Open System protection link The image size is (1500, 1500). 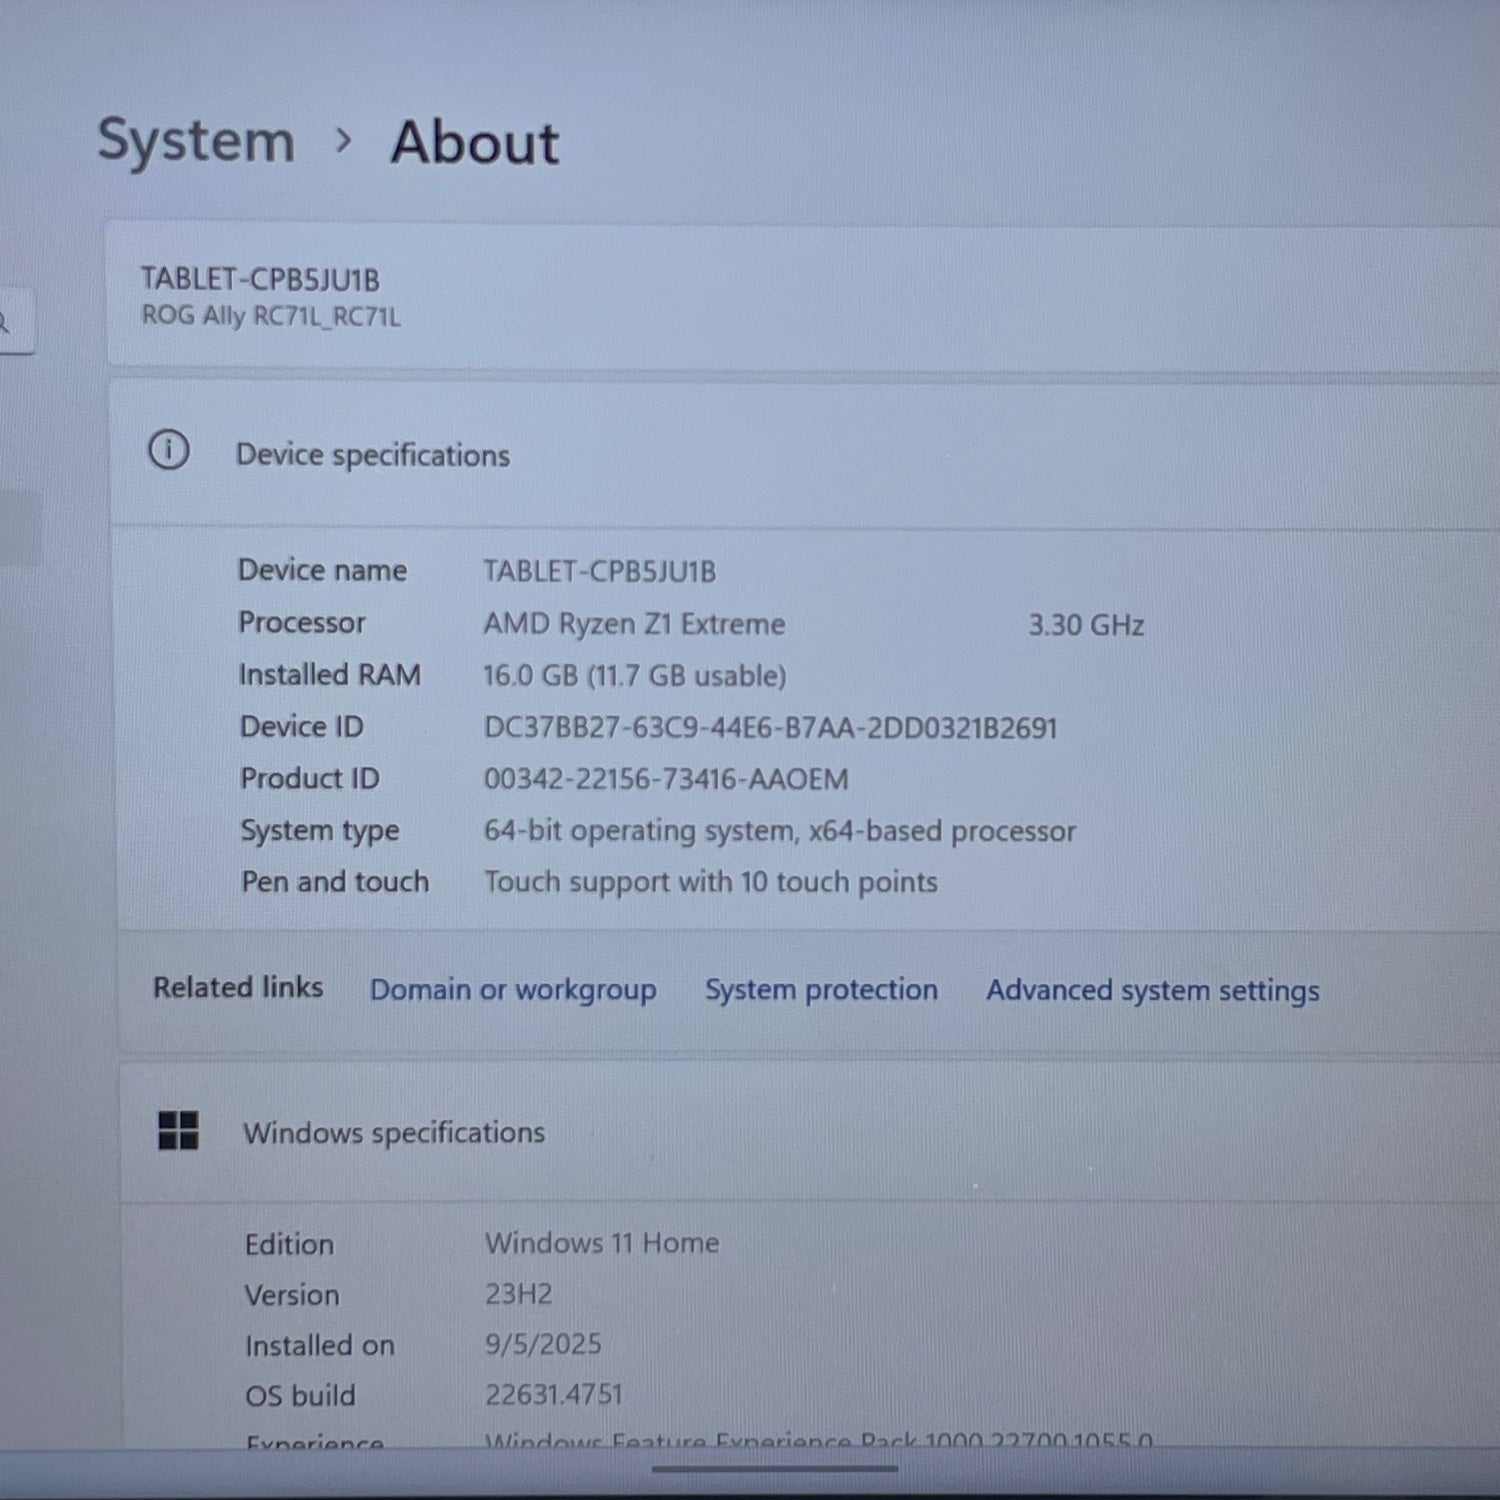point(821,989)
